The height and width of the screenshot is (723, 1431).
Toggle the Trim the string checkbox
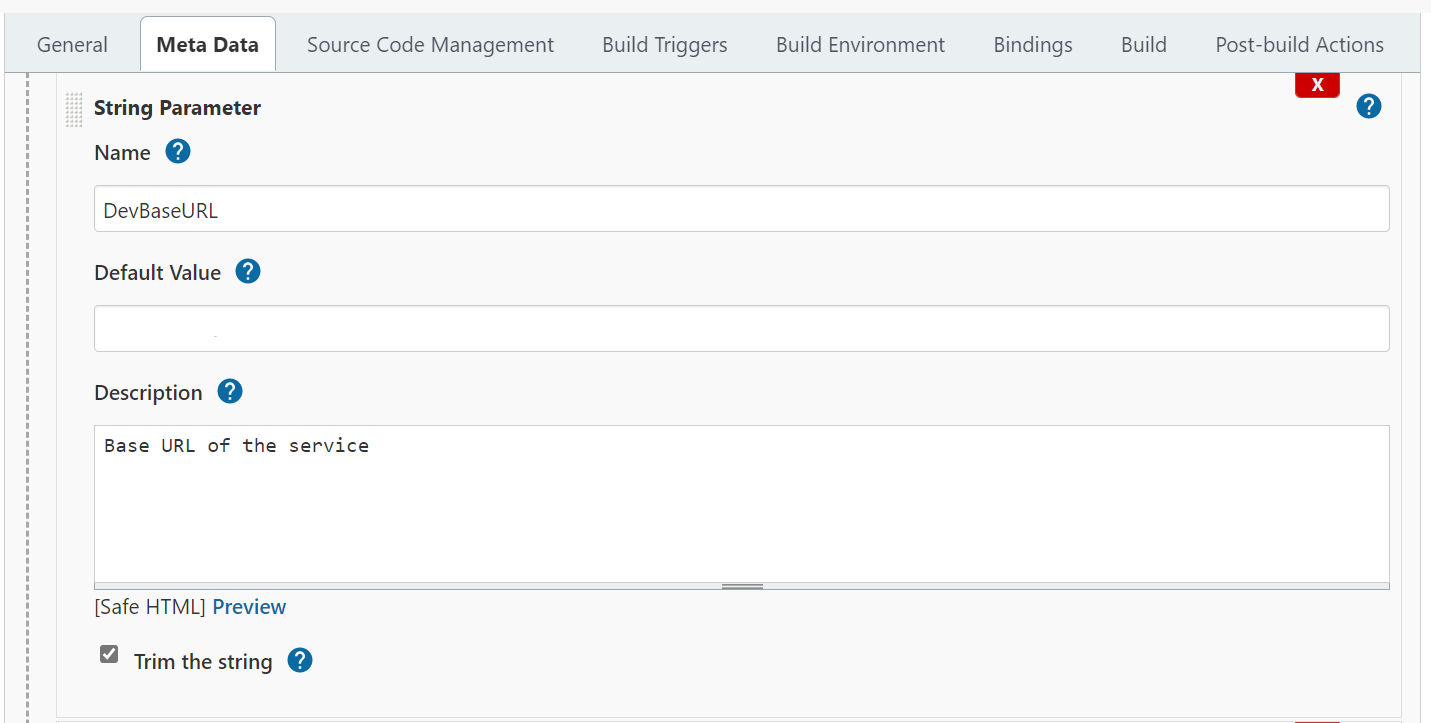pyautogui.click(x=110, y=655)
